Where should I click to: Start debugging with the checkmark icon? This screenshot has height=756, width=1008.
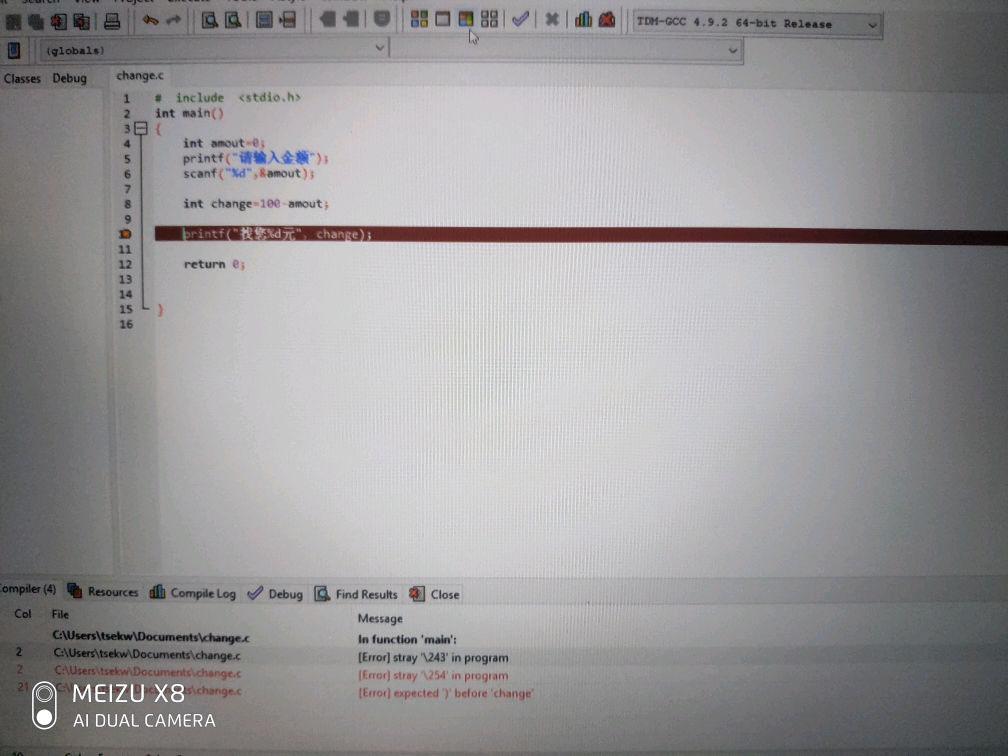(x=521, y=19)
